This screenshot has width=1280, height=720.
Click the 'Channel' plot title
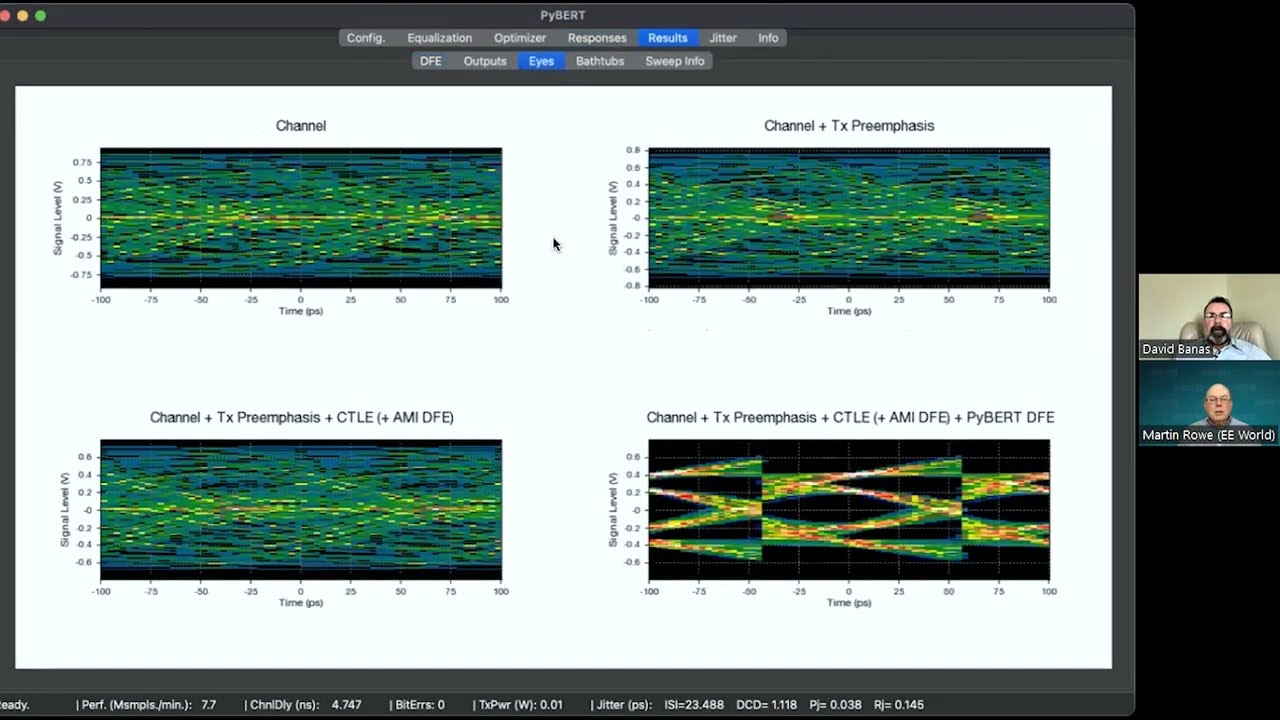(301, 126)
